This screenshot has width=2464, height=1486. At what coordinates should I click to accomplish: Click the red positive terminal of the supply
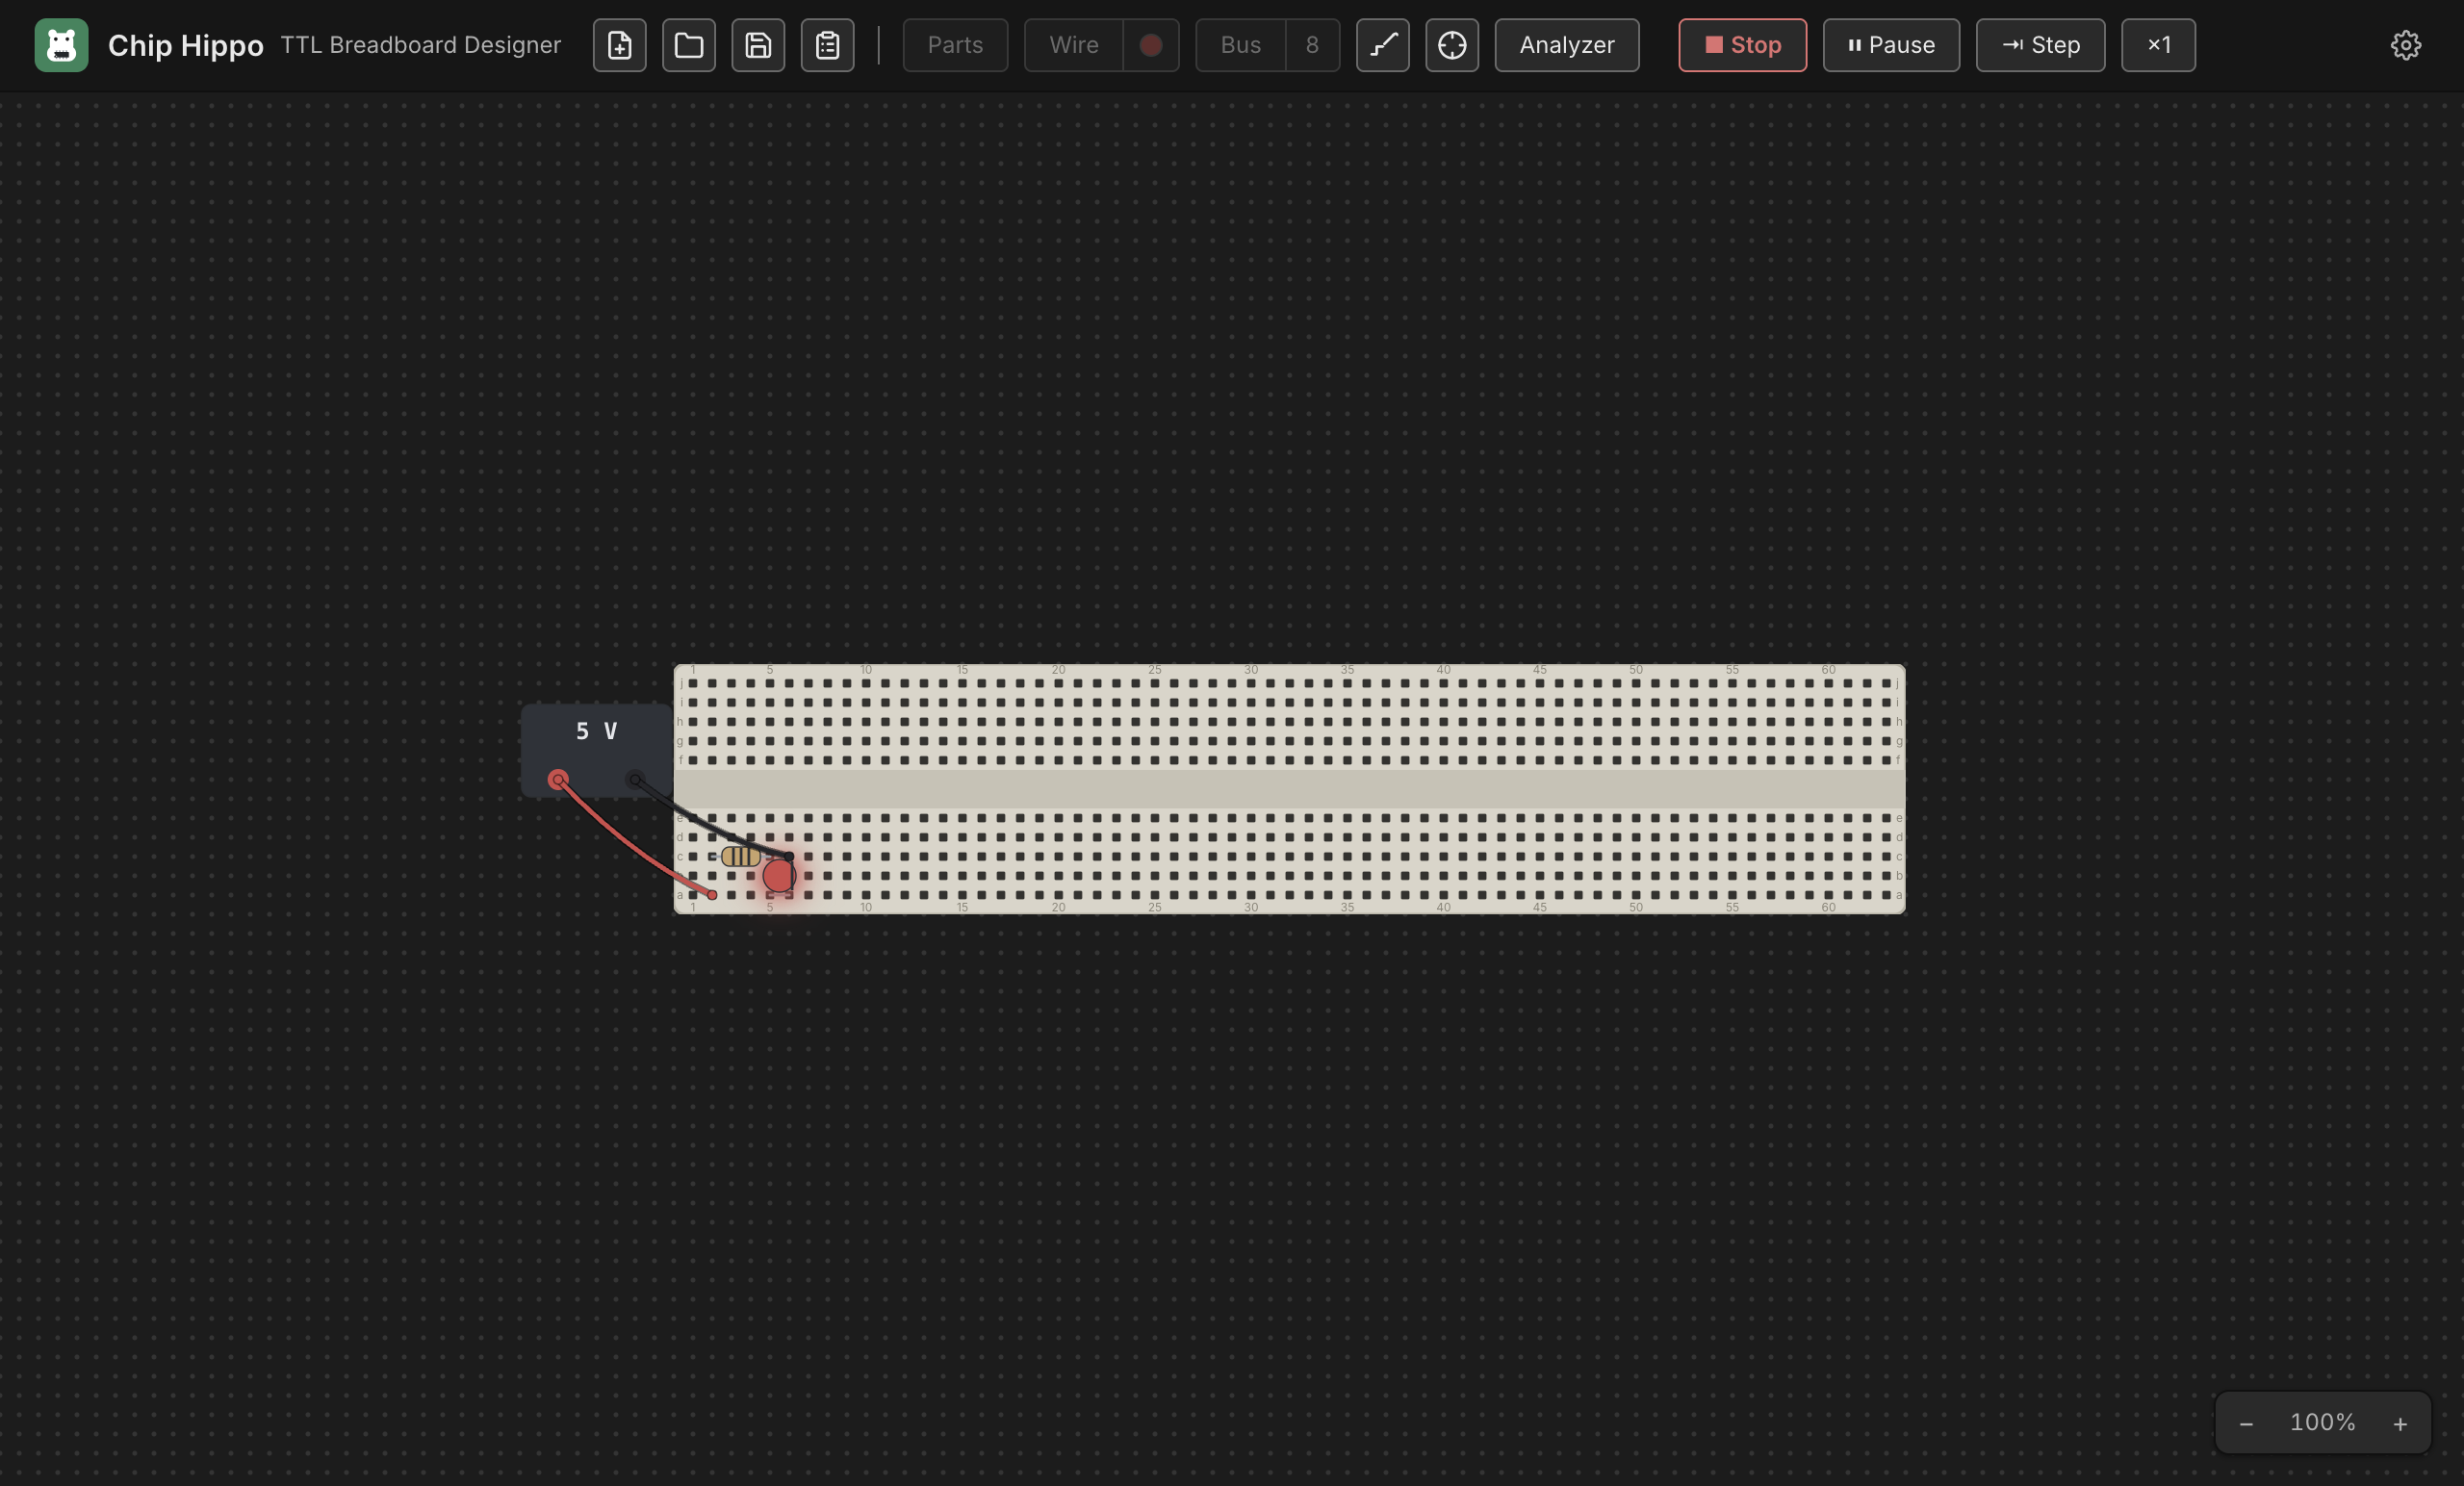point(558,779)
